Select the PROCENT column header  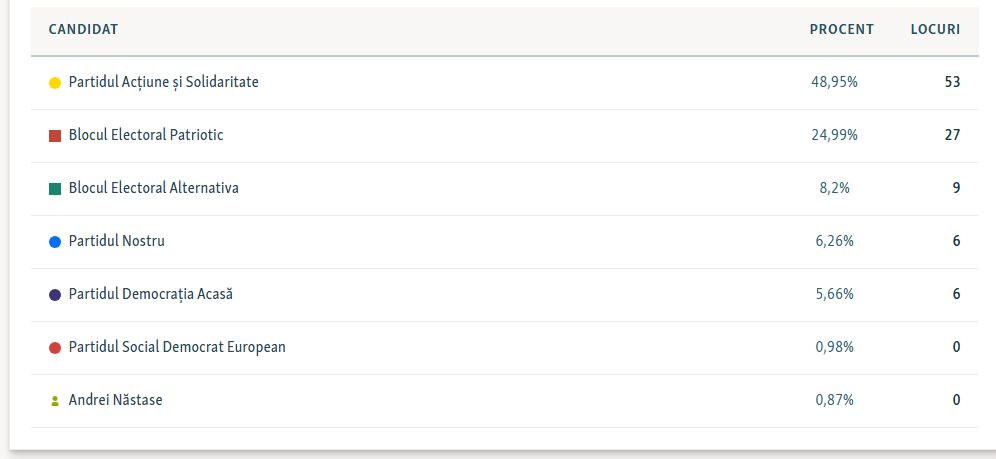coord(842,29)
